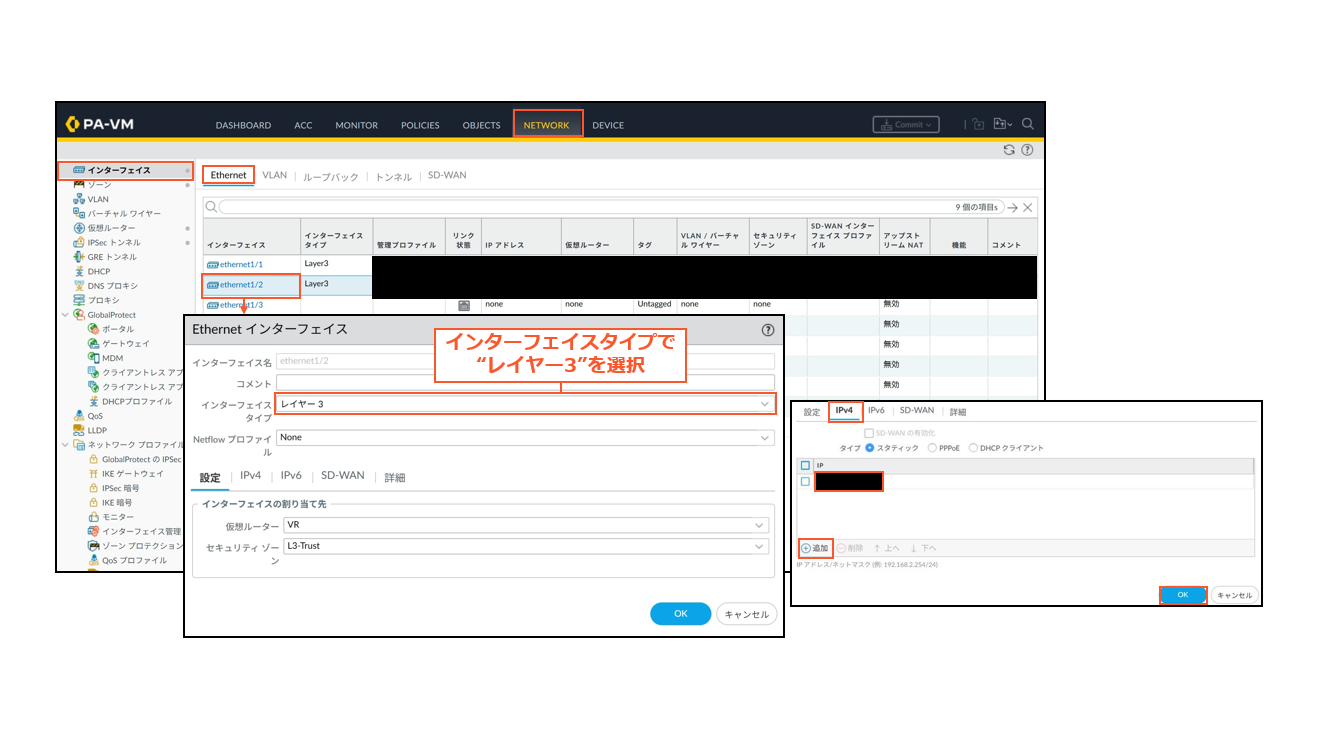Select the PPPoE radio button
The height and width of the screenshot is (739, 1317).
pyautogui.click(x=933, y=447)
